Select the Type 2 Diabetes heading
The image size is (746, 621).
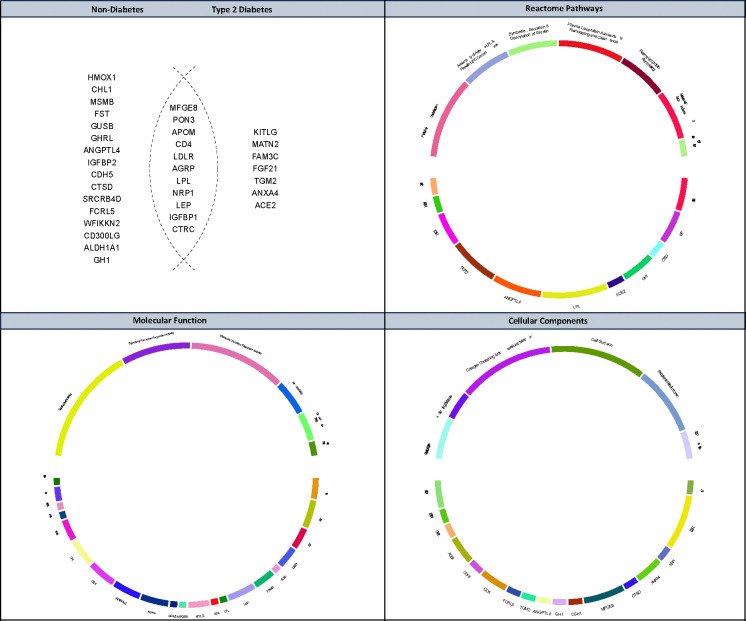[x=236, y=10]
